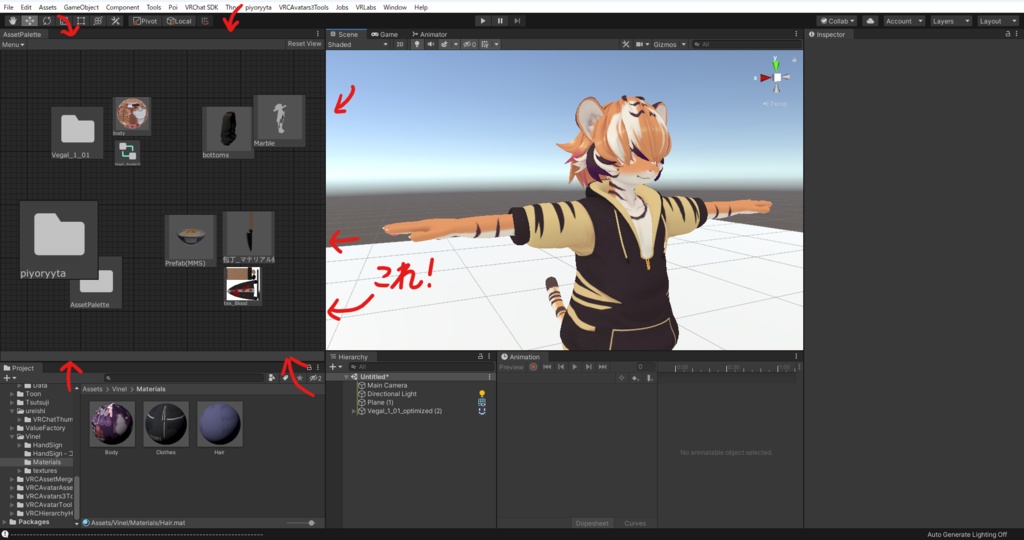Toggle hidden packages count in Project
The height and width of the screenshot is (540, 1024).
[x=315, y=378]
